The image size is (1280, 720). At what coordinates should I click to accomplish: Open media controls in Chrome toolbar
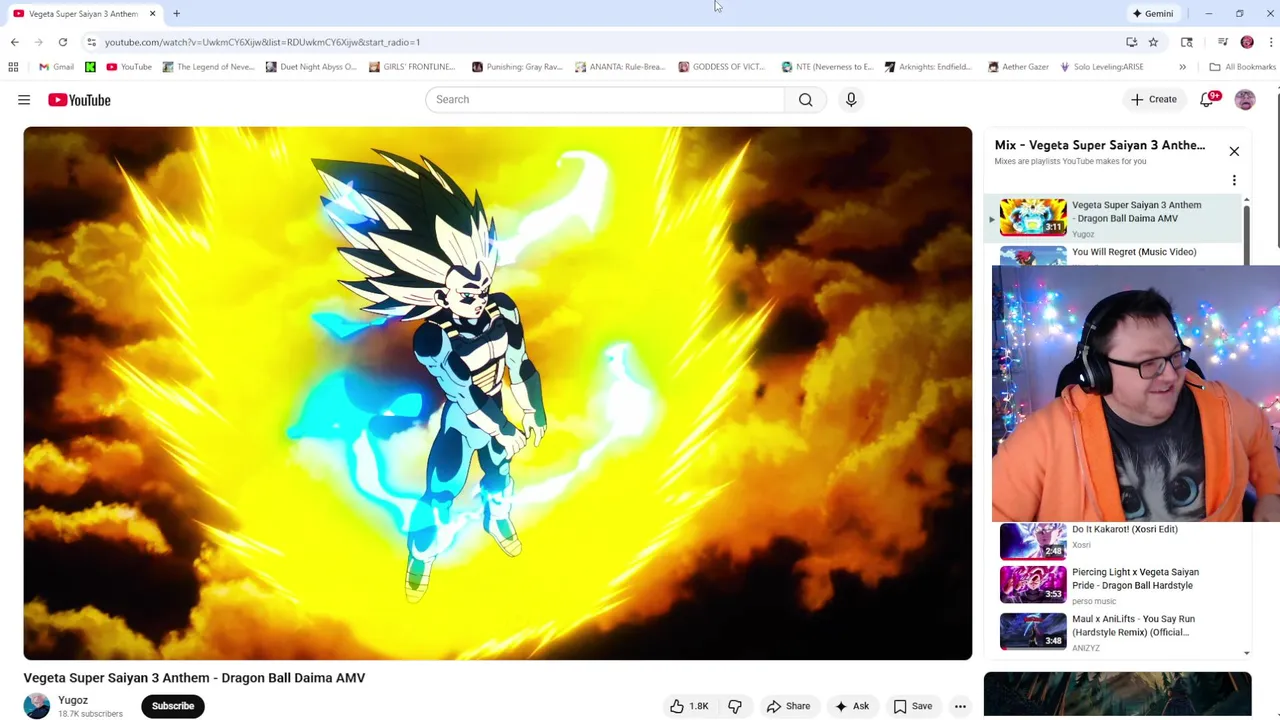pos(1223,42)
